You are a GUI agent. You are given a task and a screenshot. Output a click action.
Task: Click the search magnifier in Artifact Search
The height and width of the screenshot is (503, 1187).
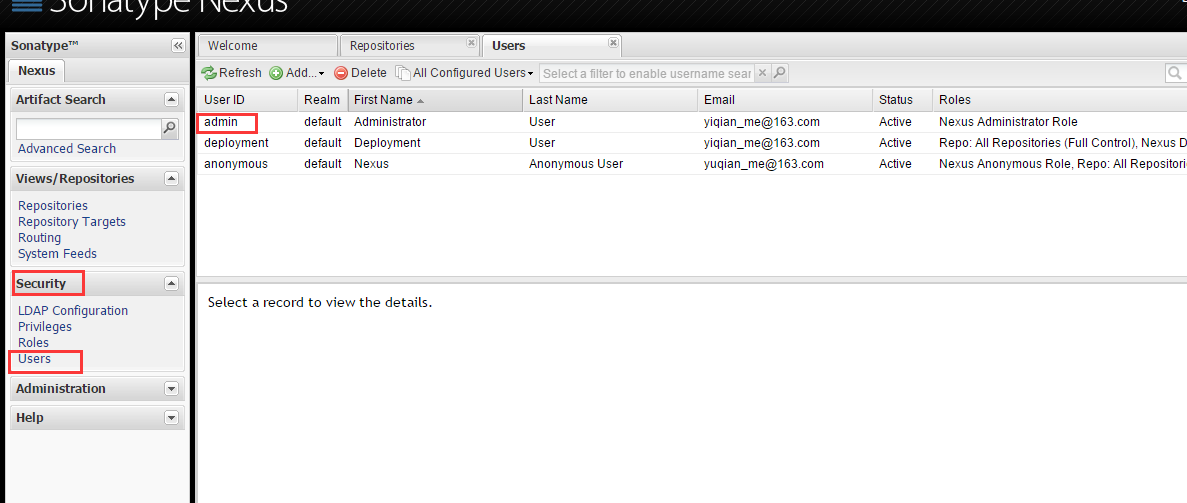click(x=170, y=128)
